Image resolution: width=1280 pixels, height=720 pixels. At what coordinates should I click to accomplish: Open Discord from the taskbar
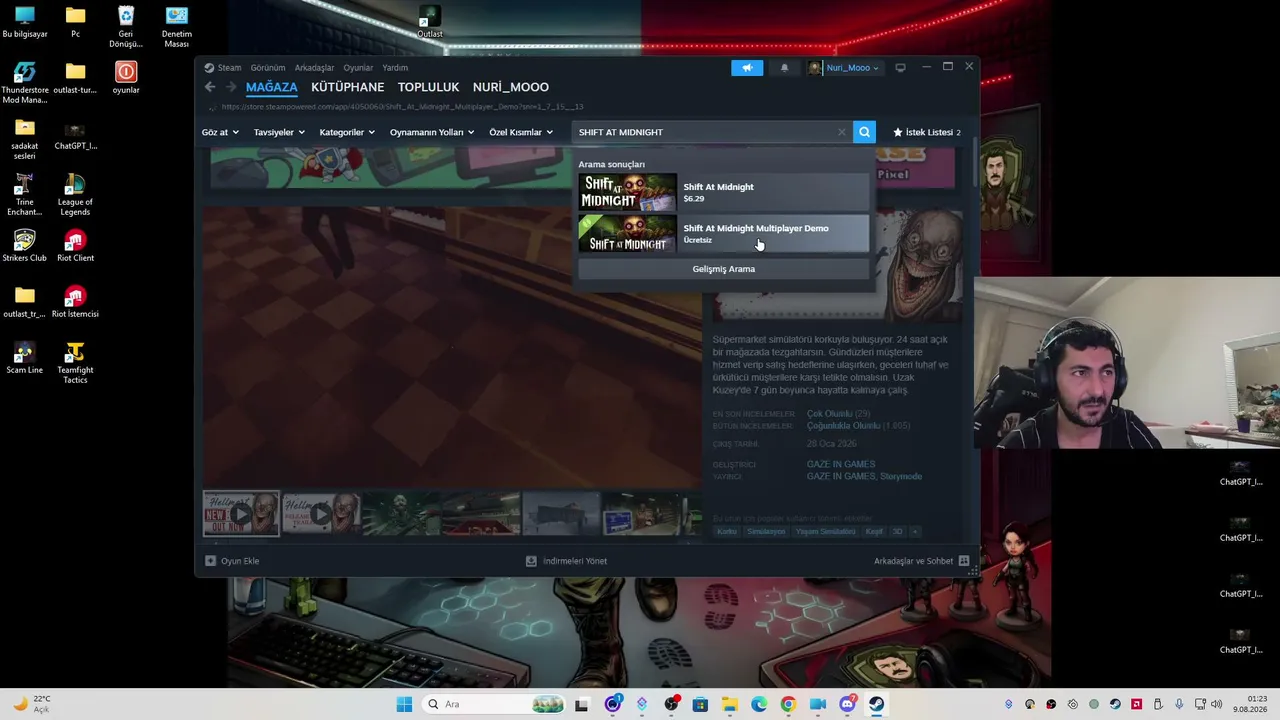[x=847, y=704]
